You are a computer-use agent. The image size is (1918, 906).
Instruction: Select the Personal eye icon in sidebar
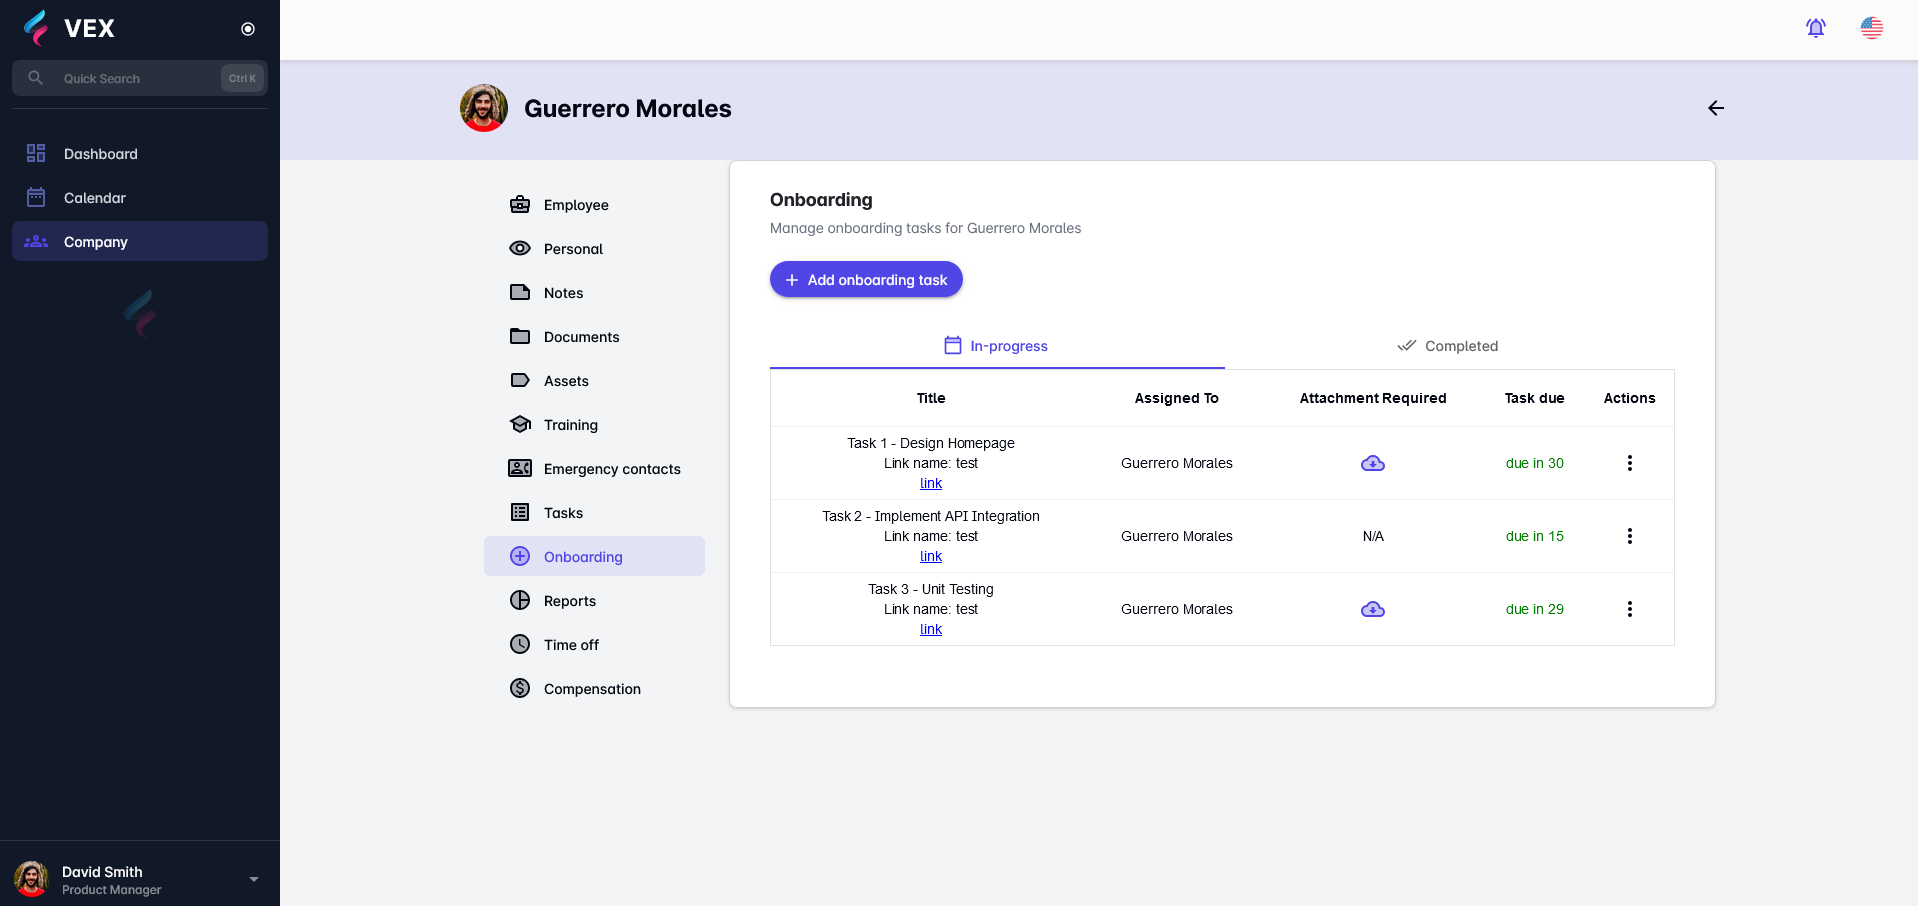[519, 248]
